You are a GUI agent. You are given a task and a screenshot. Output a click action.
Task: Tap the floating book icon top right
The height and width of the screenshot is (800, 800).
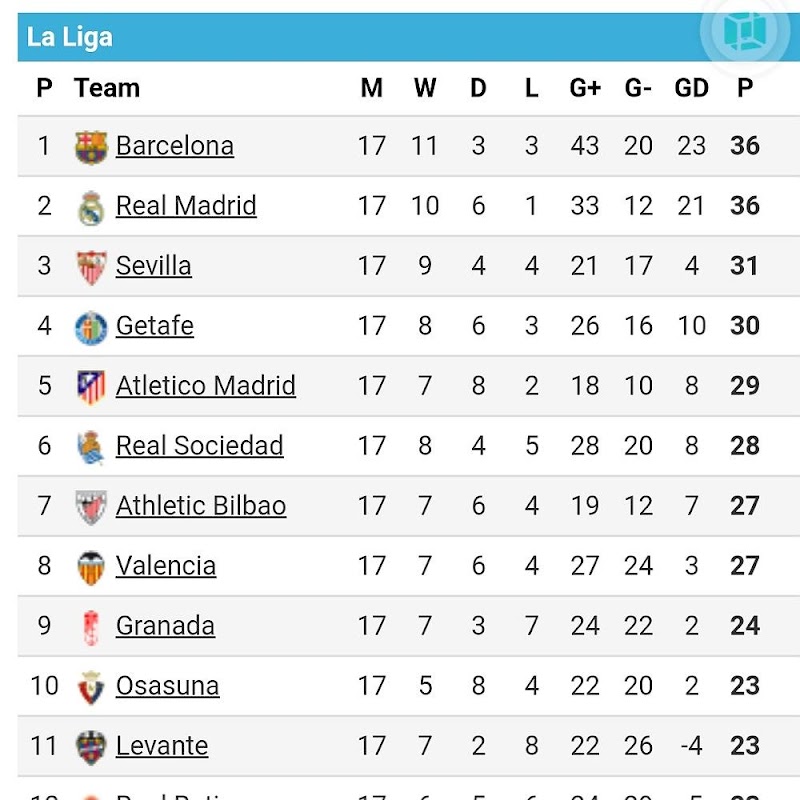[x=745, y=31]
